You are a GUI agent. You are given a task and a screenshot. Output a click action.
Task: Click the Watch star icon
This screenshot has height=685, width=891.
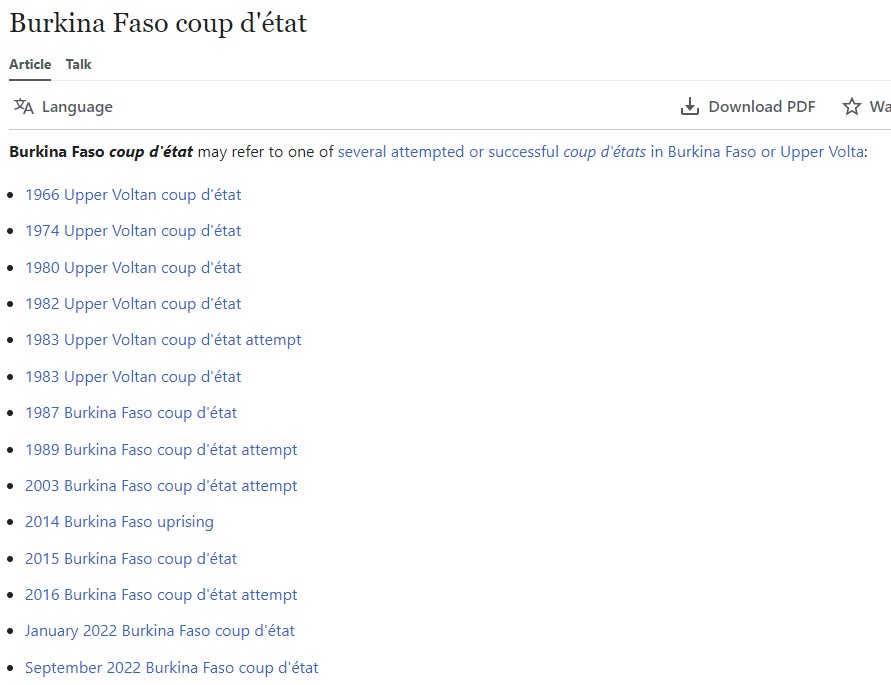click(851, 107)
